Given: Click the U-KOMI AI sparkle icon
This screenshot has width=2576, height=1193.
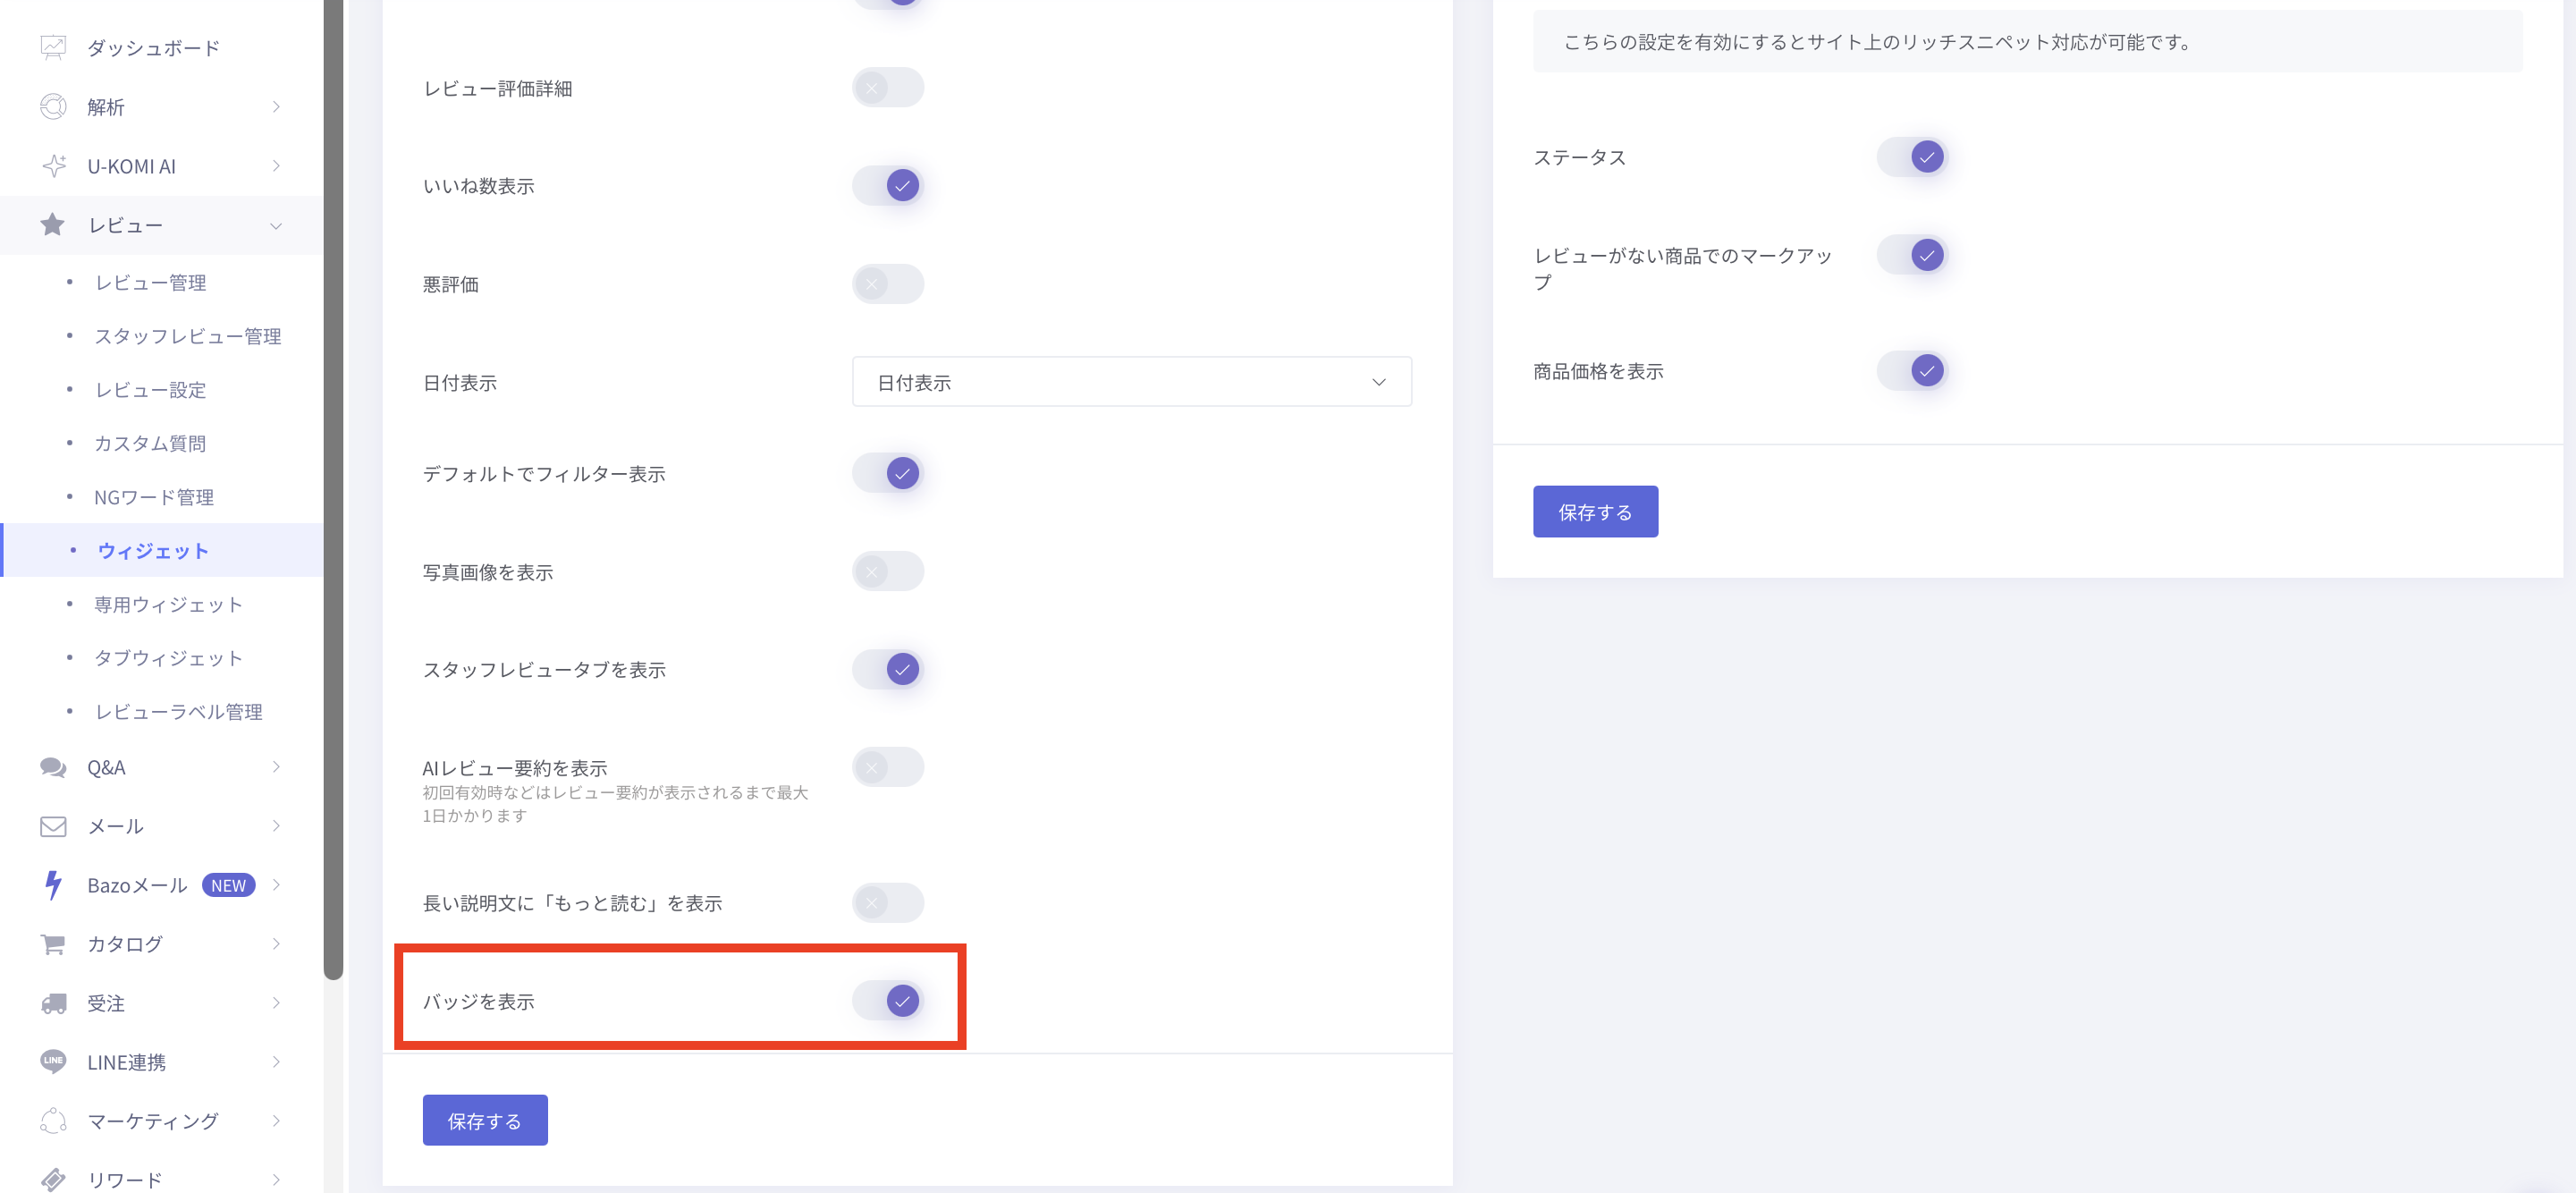Looking at the screenshot, I should [x=53, y=166].
